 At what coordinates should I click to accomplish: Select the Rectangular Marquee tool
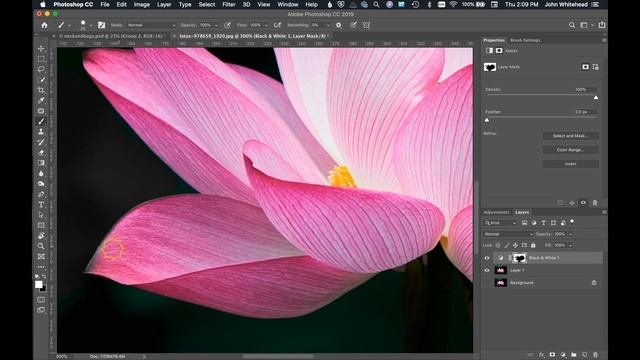coord(41,59)
